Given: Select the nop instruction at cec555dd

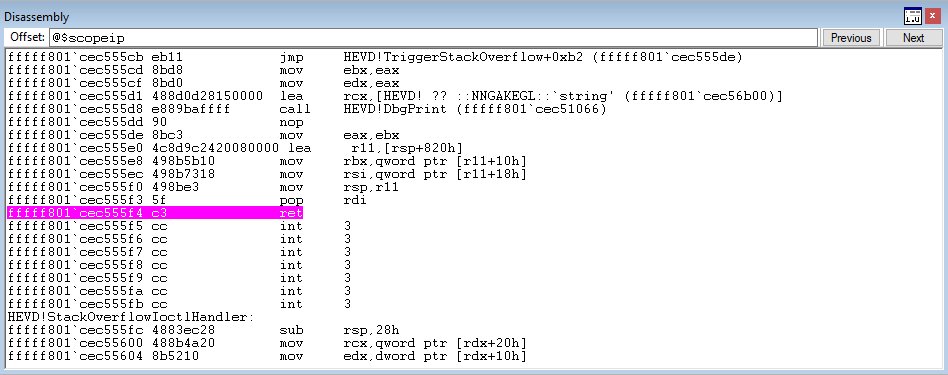Looking at the screenshot, I should coord(155,122).
